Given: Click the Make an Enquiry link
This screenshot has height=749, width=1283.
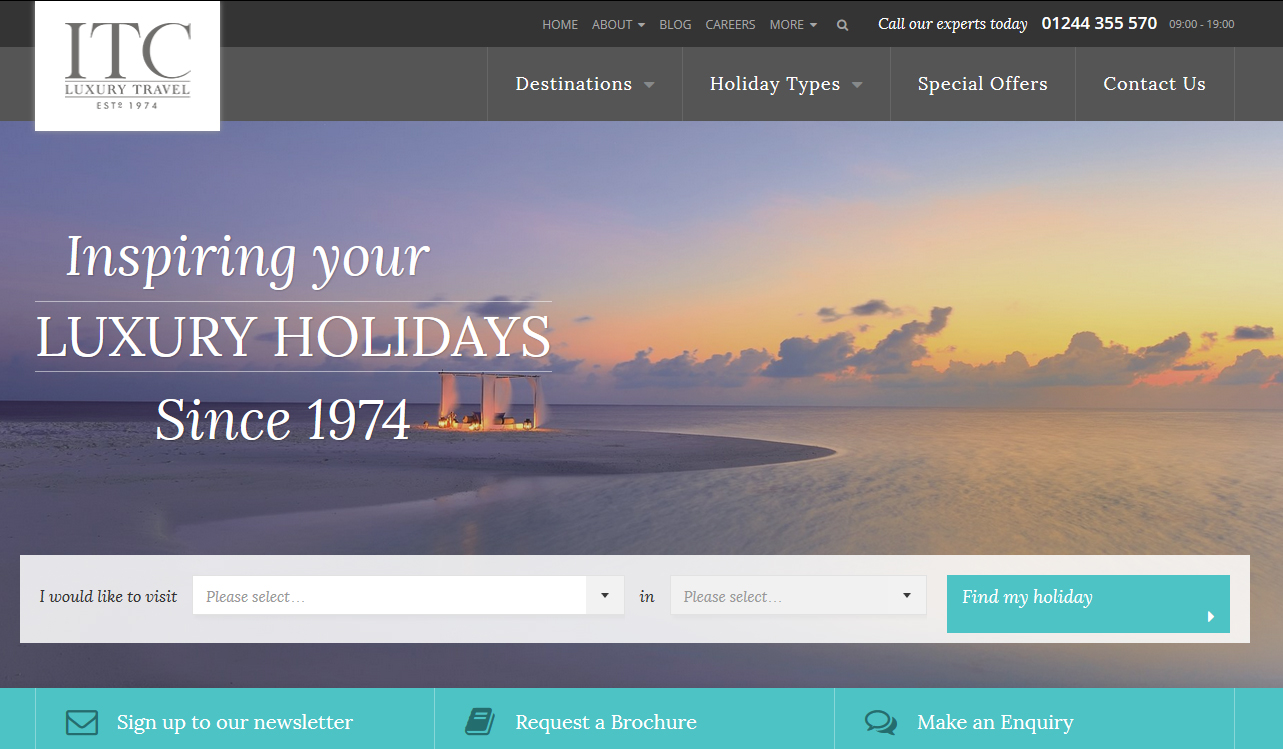Looking at the screenshot, I should tap(995, 722).
